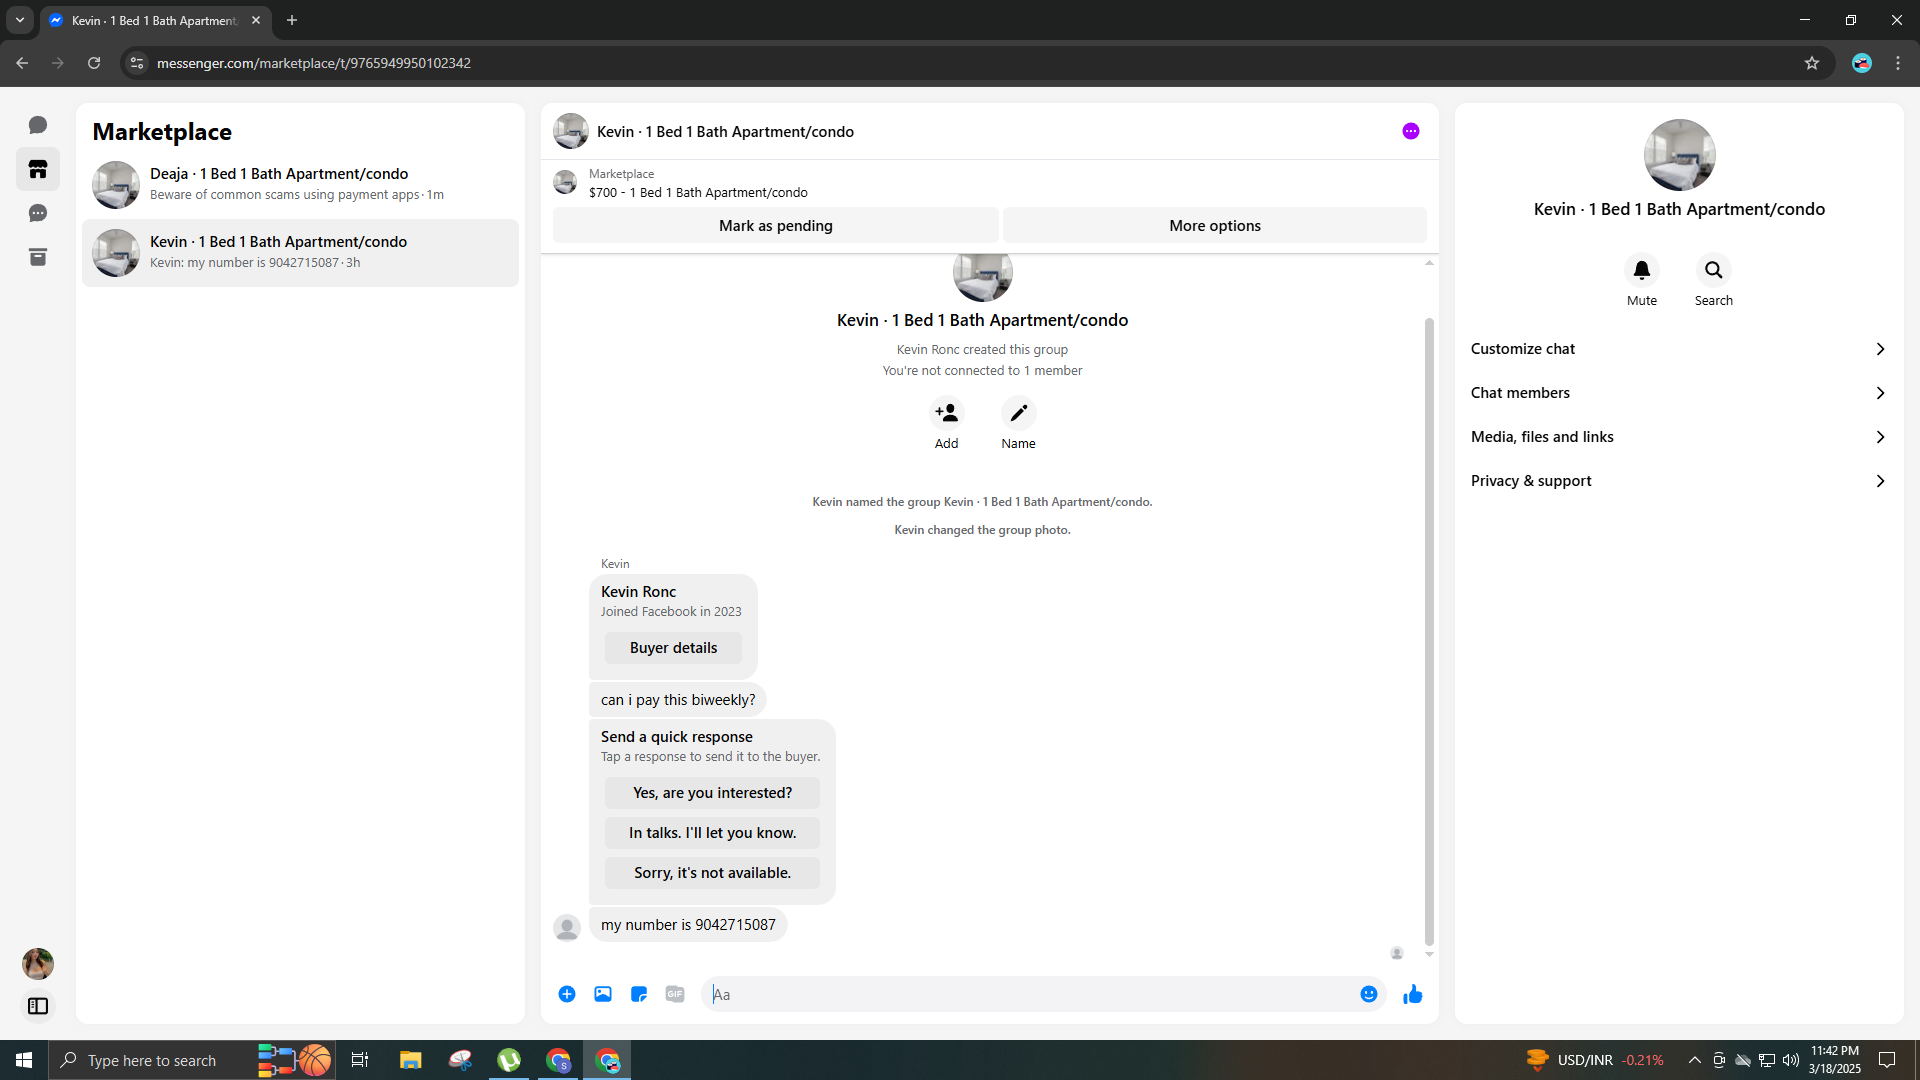Open the sticker picker icon
This screenshot has width=1920, height=1080.
(x=639, y=994)
